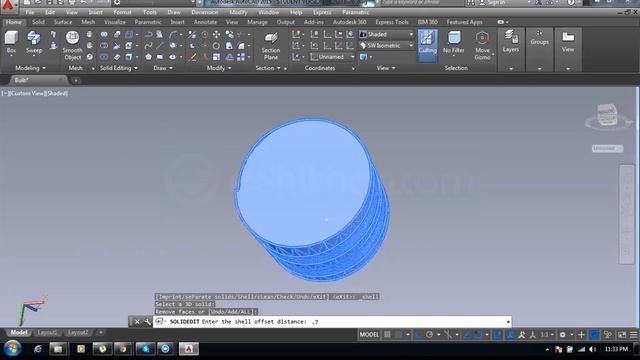Open the Featured Apps ribbon tab
640x360 pixels.
coord(464,22)
